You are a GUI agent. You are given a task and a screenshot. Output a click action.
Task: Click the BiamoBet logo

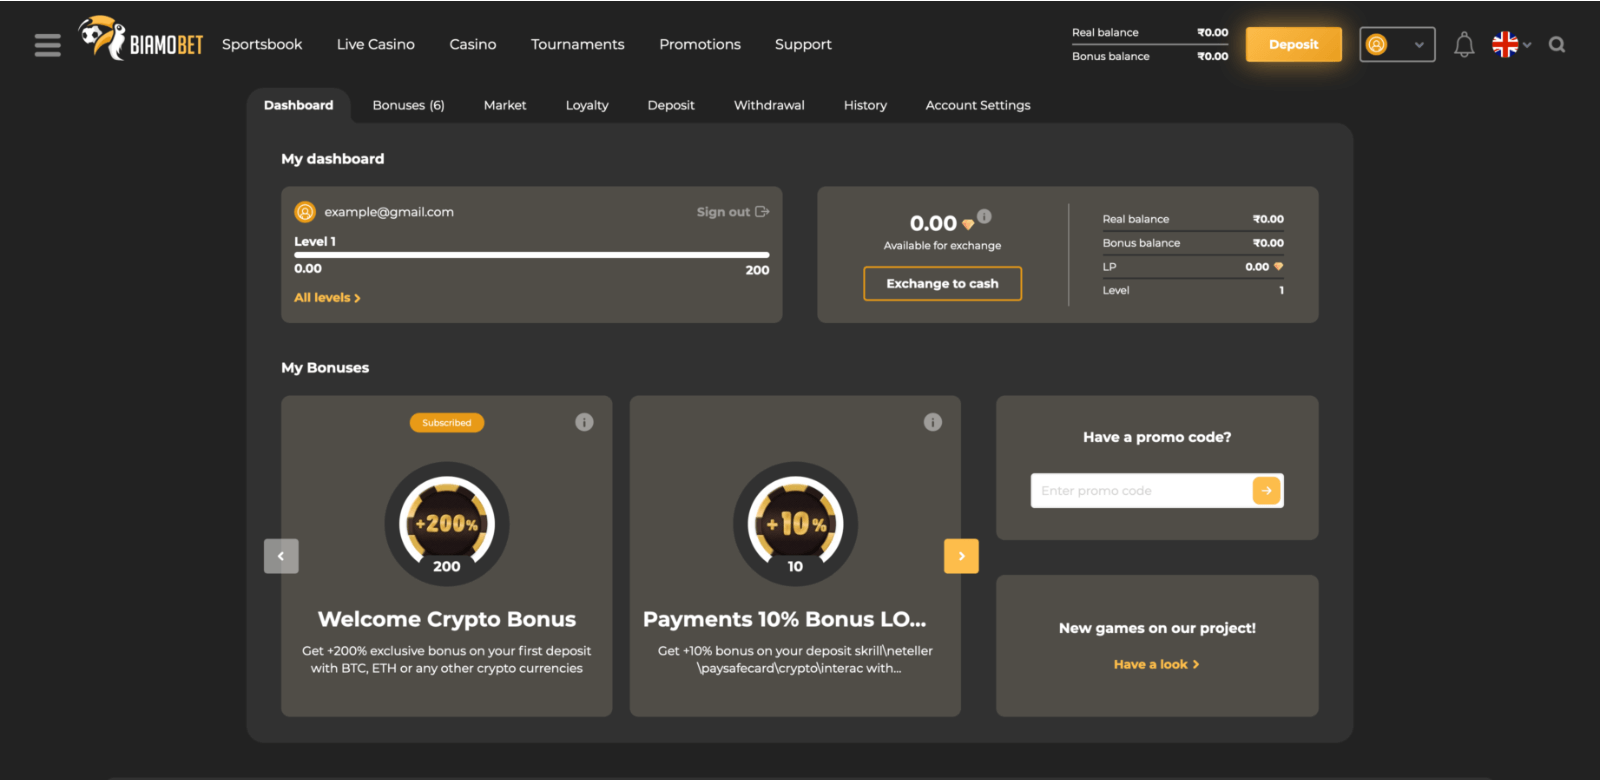141,39
